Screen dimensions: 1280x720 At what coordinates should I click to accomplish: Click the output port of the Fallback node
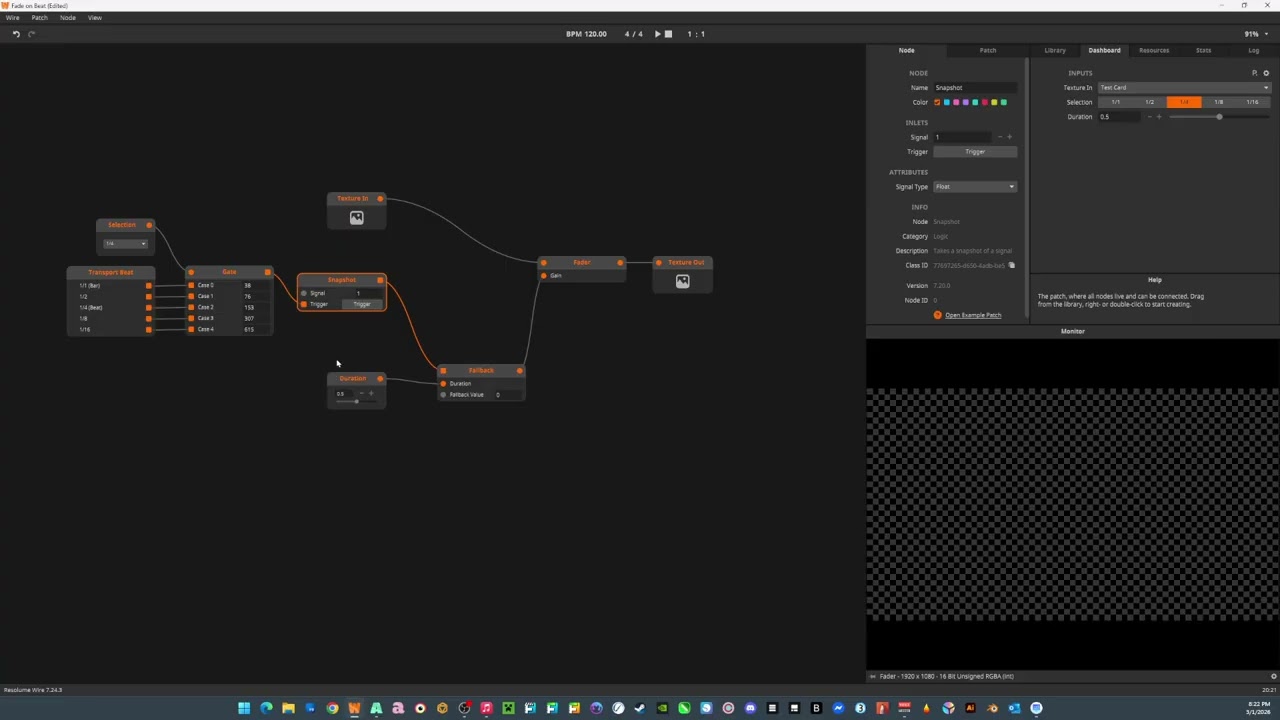(x=519, y=371)
